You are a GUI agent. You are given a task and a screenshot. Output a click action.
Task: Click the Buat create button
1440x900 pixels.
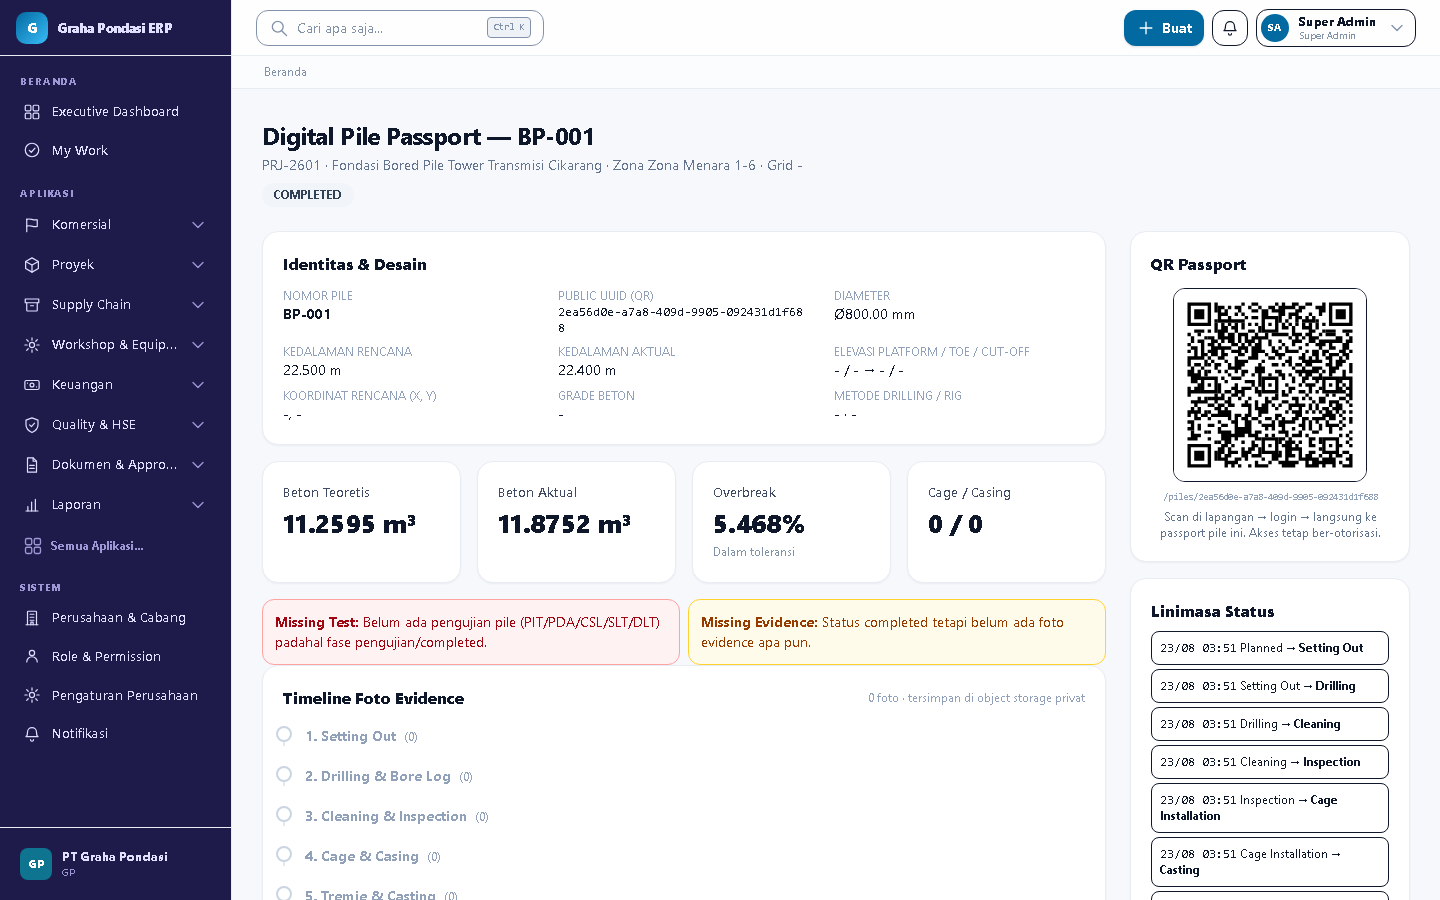1164,28
